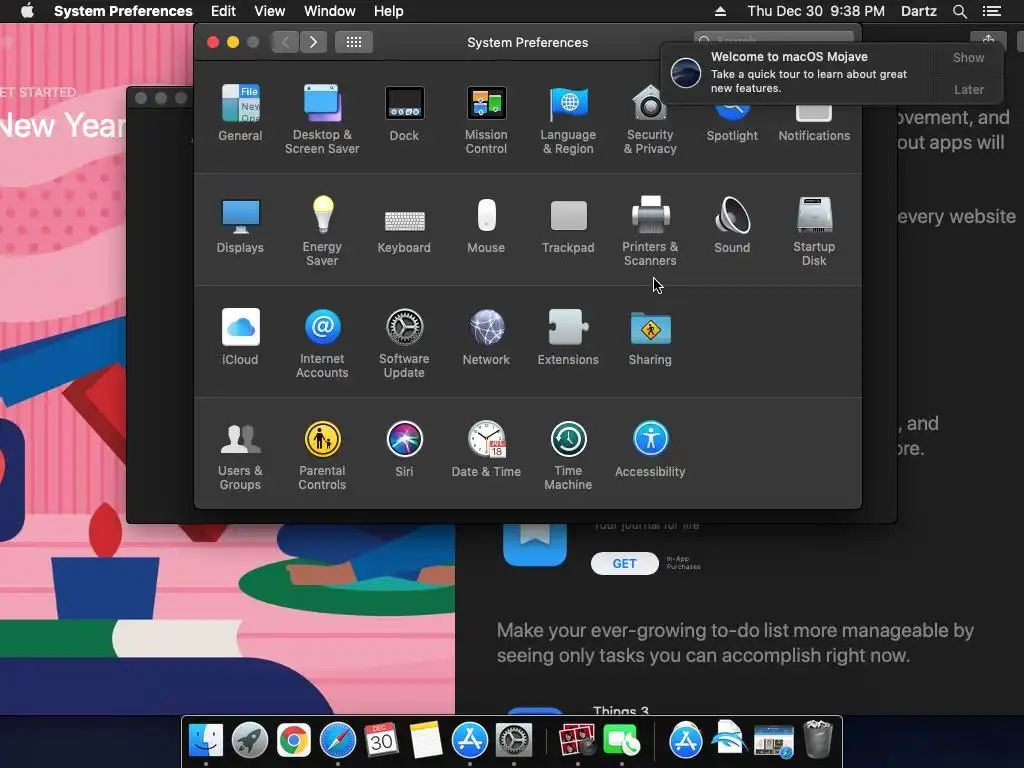
Task: Open the Network preferences pane
Action: [486, 337]
